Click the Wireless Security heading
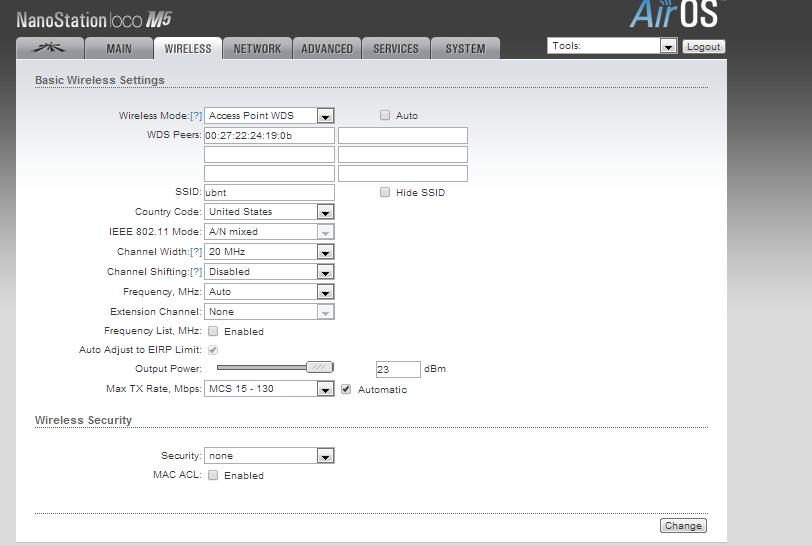812x546 pixels. pos(83,420)
